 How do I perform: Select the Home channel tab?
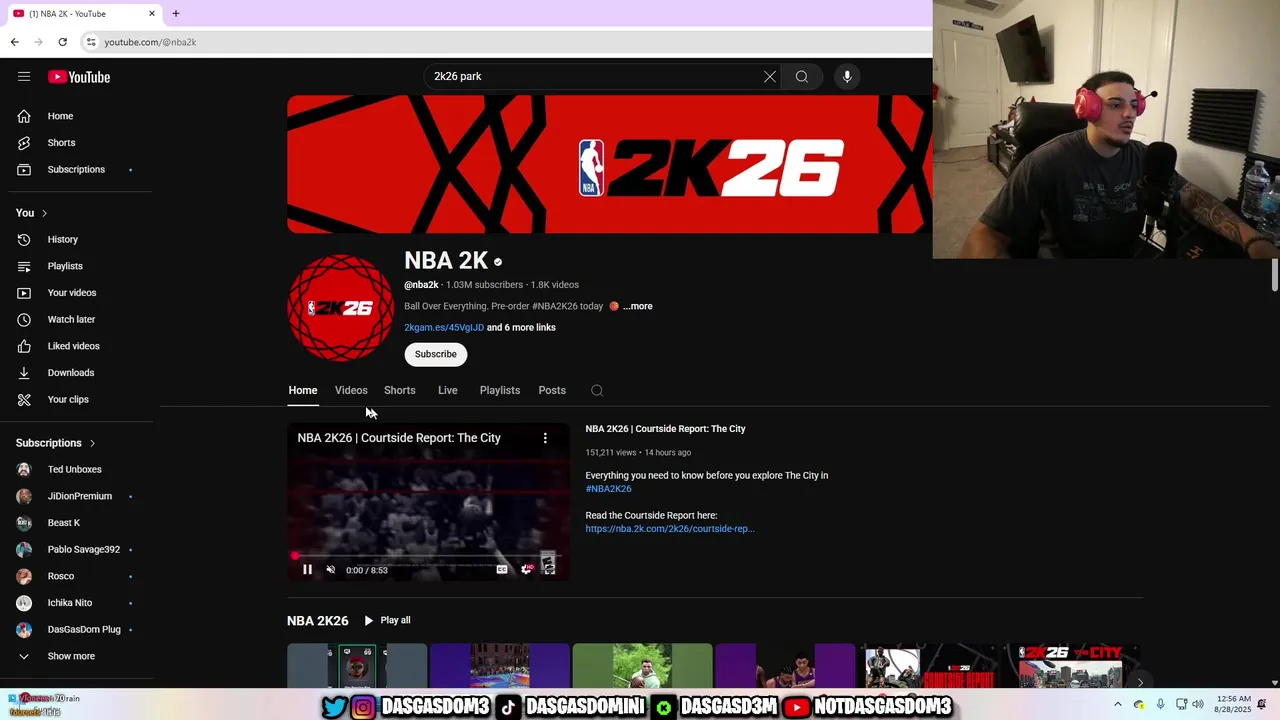point(303,391)
